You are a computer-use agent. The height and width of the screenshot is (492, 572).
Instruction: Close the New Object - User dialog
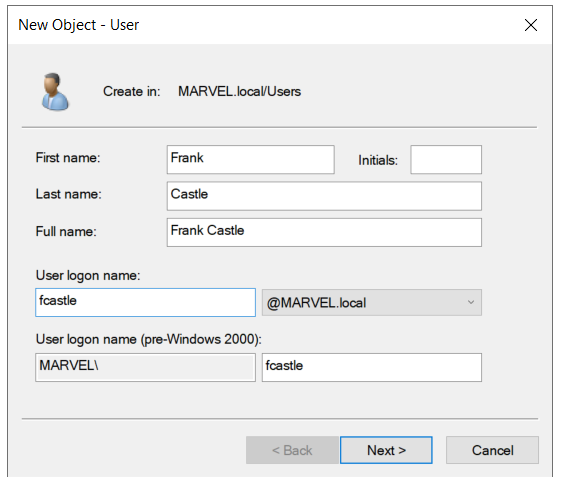530,25
